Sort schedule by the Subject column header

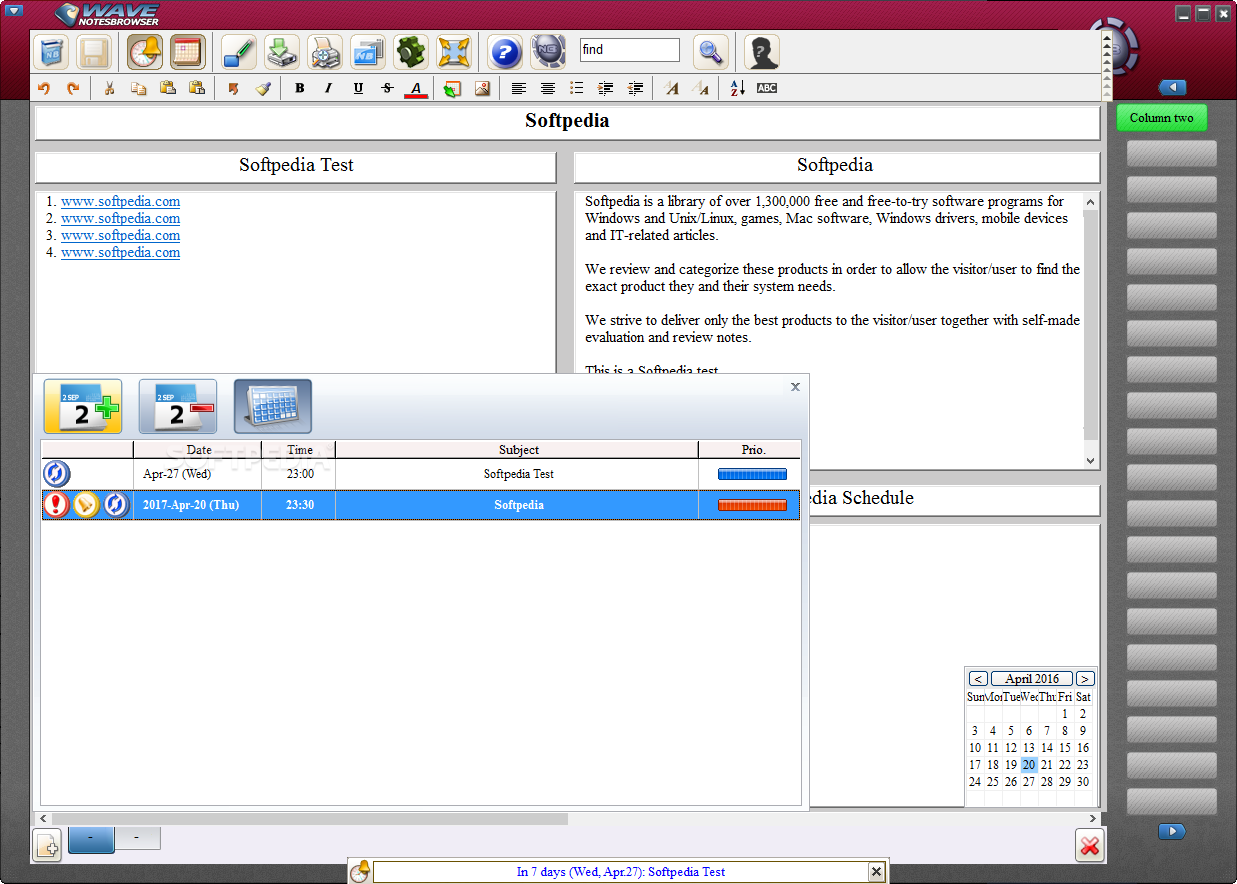[x=518, y=450]
